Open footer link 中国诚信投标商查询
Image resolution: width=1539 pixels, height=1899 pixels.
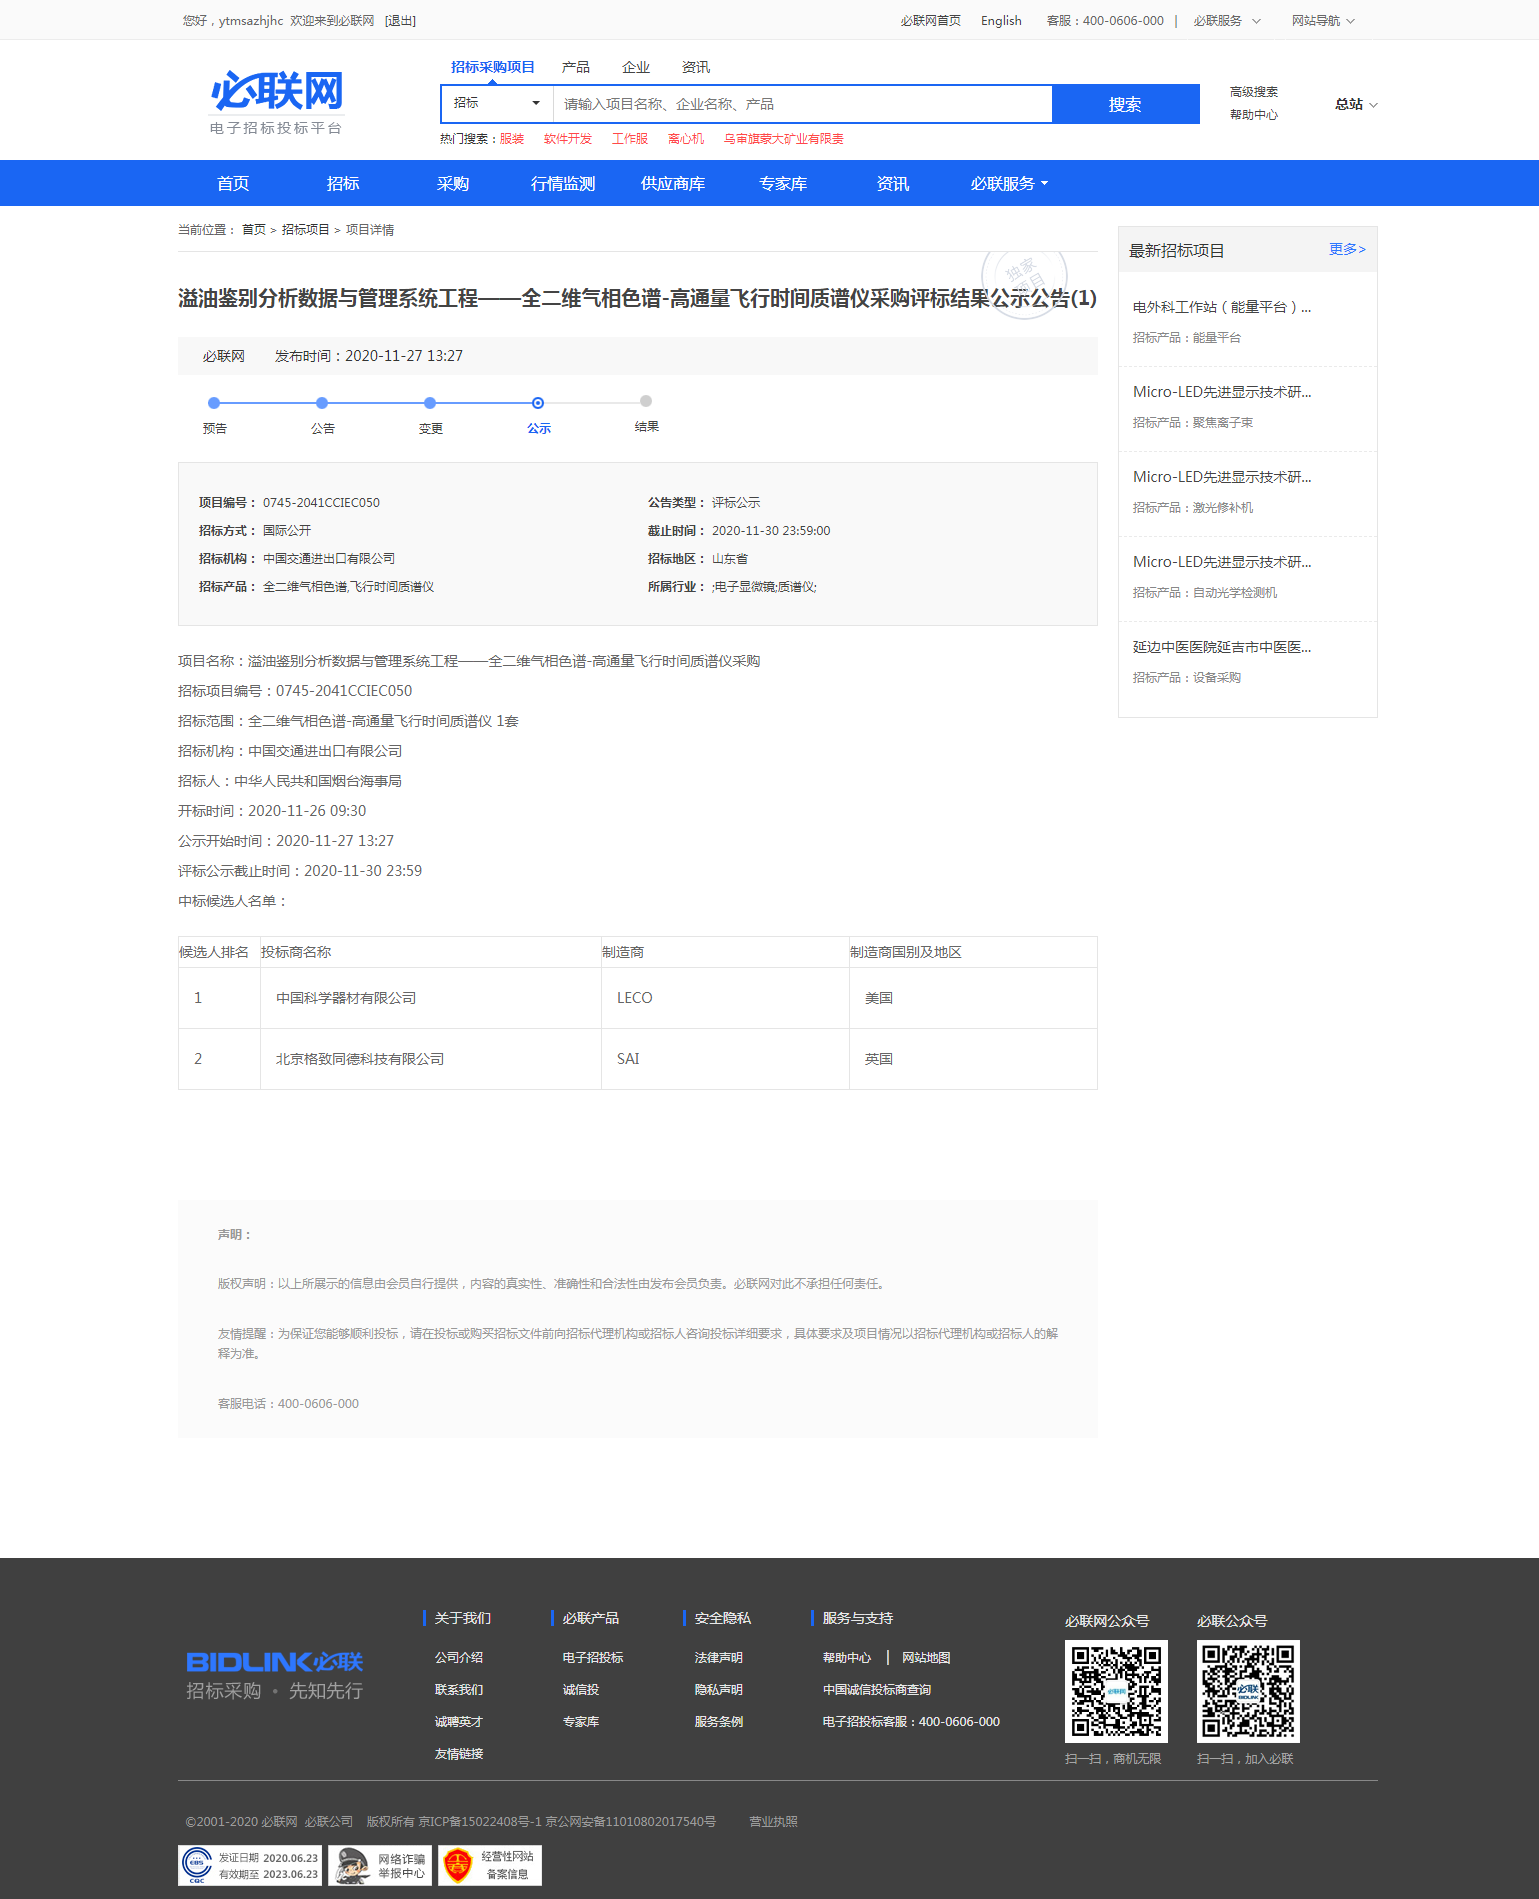click(x=877, y=1689)
